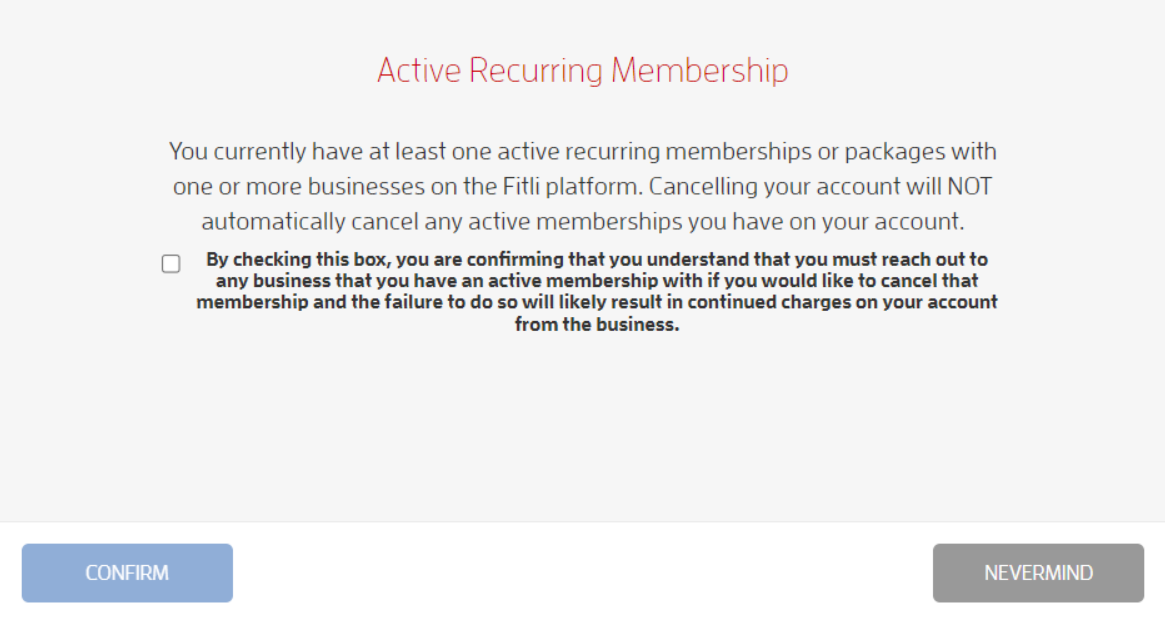Click the bold line starting "any business that you"
This screenshot has height=617, width=1165.
597,281
